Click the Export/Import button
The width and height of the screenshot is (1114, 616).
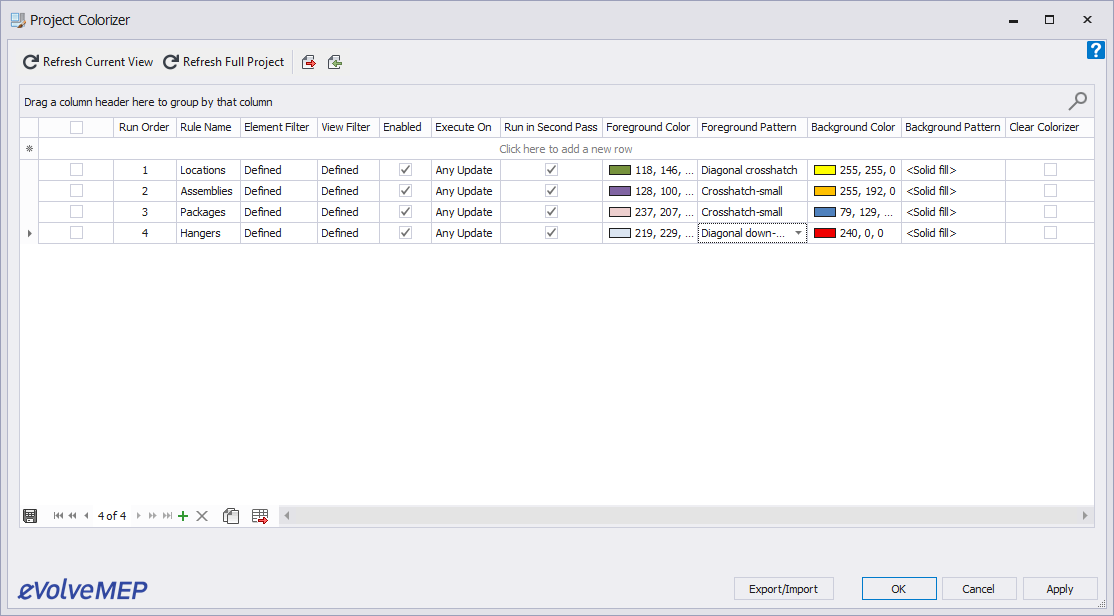click(784, 588)
